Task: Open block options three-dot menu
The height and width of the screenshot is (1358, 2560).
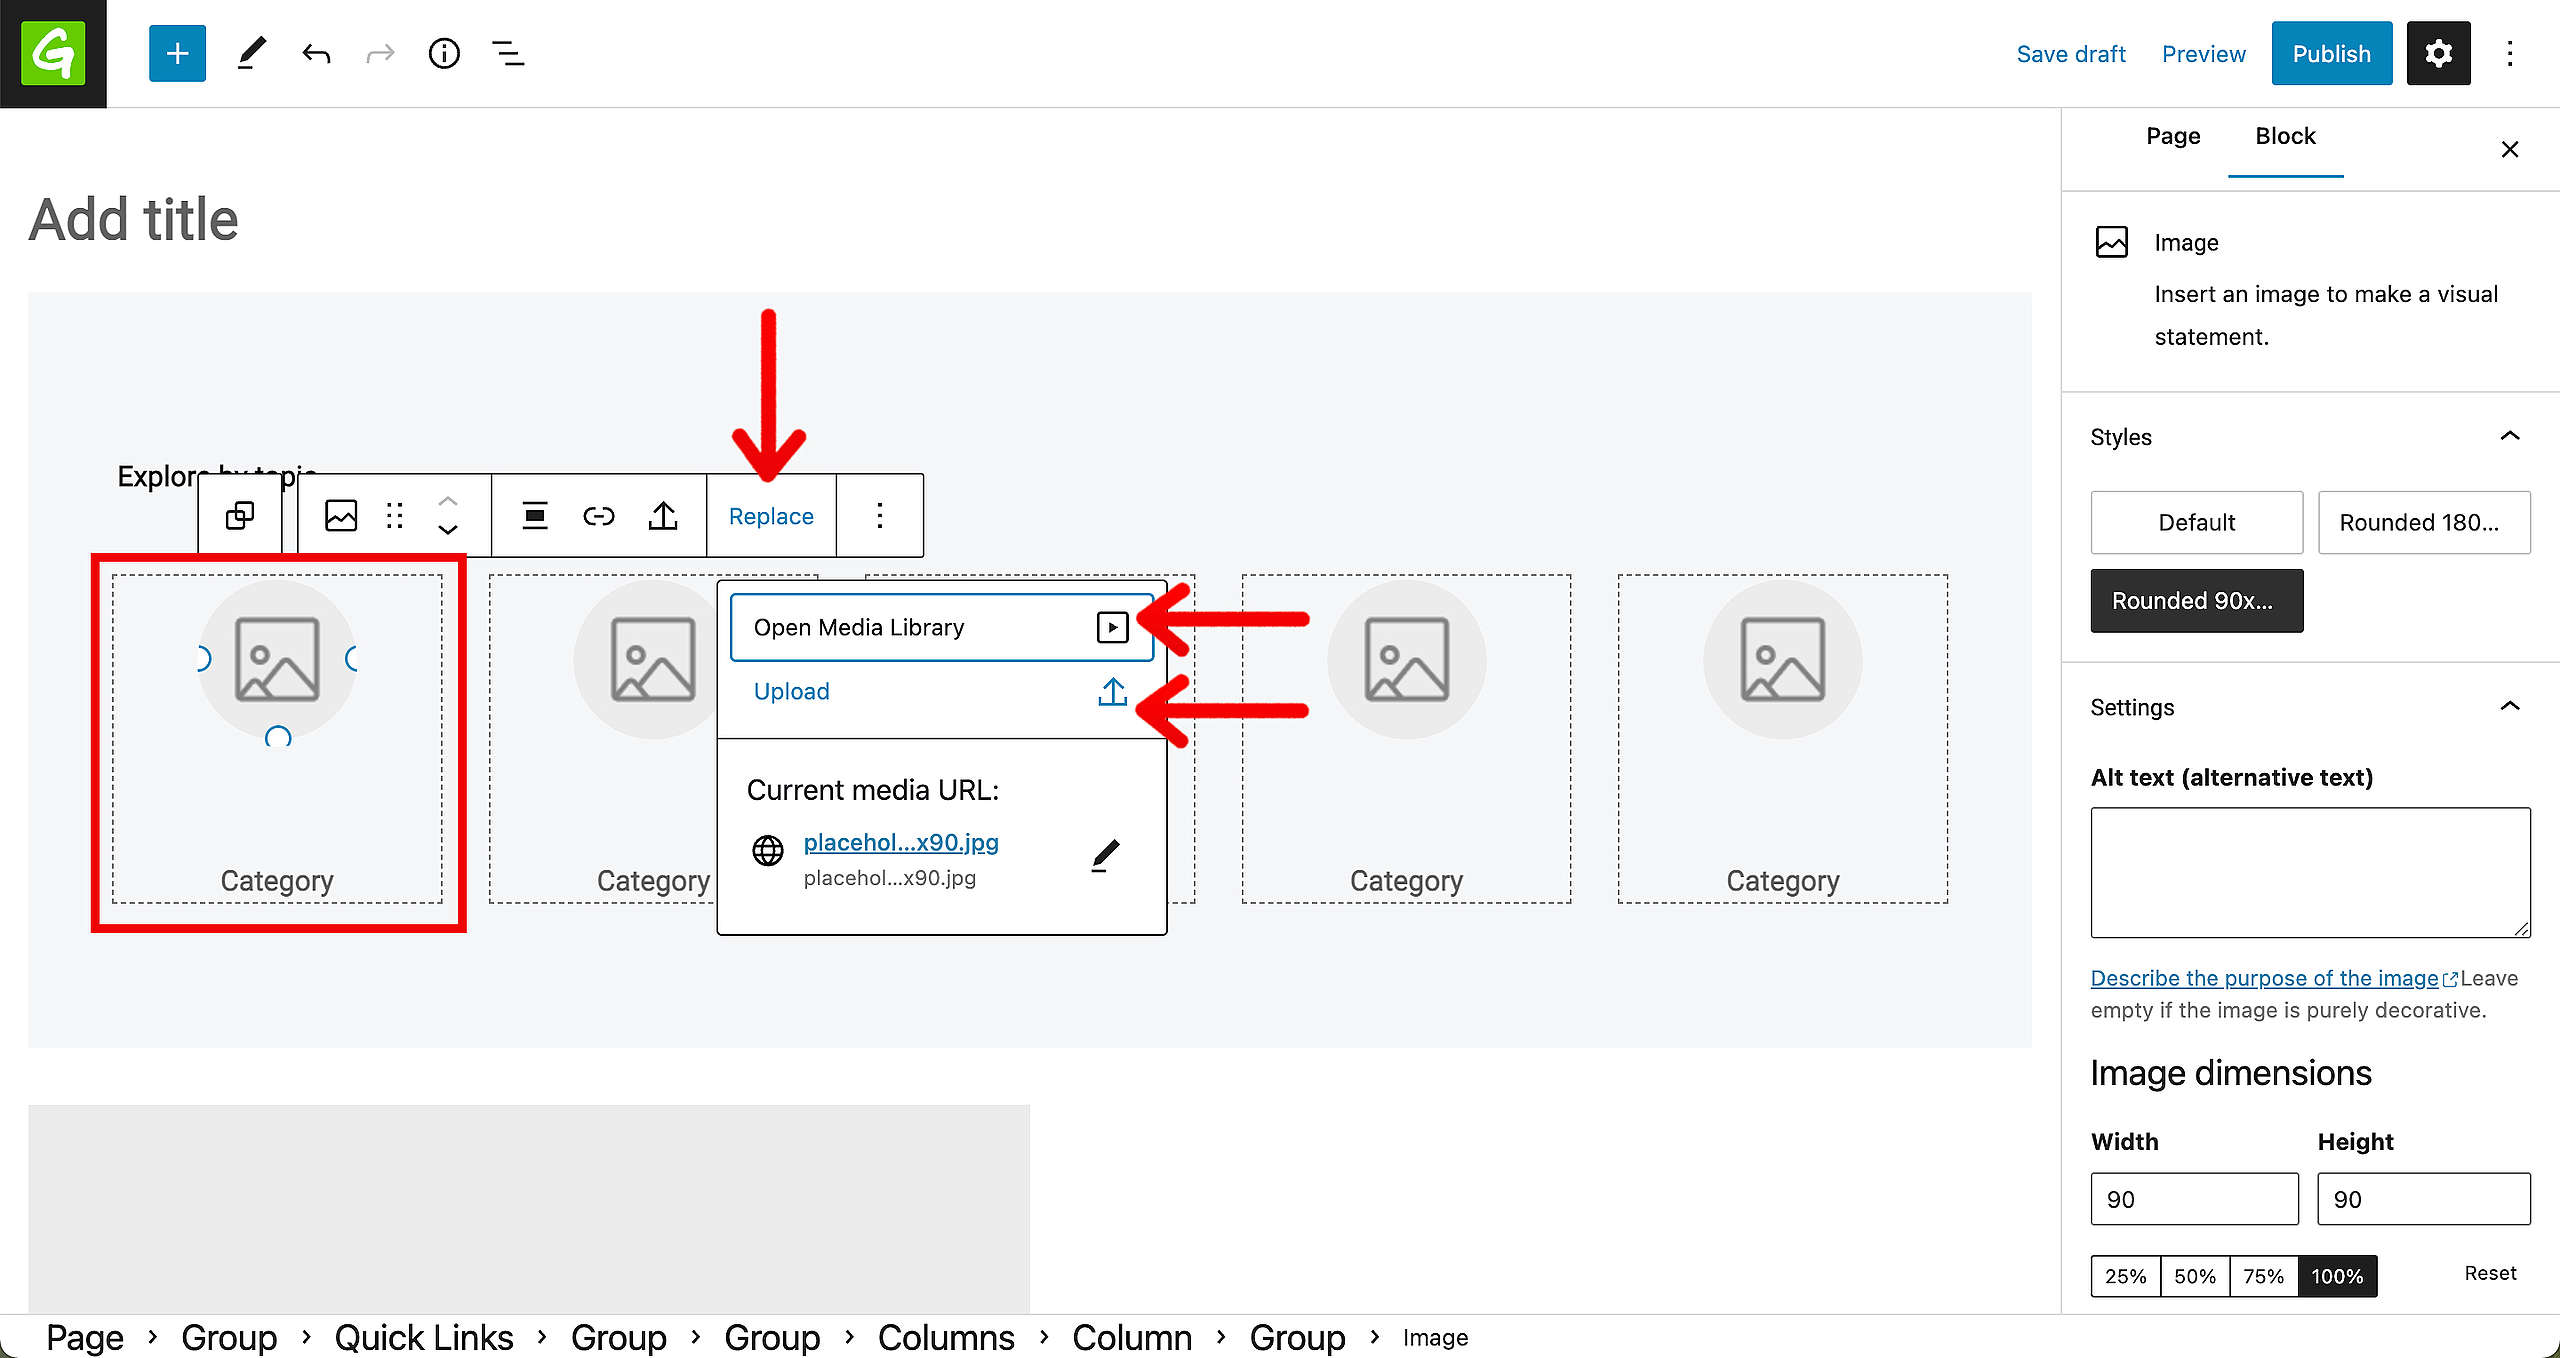Action: coord(880,516)
